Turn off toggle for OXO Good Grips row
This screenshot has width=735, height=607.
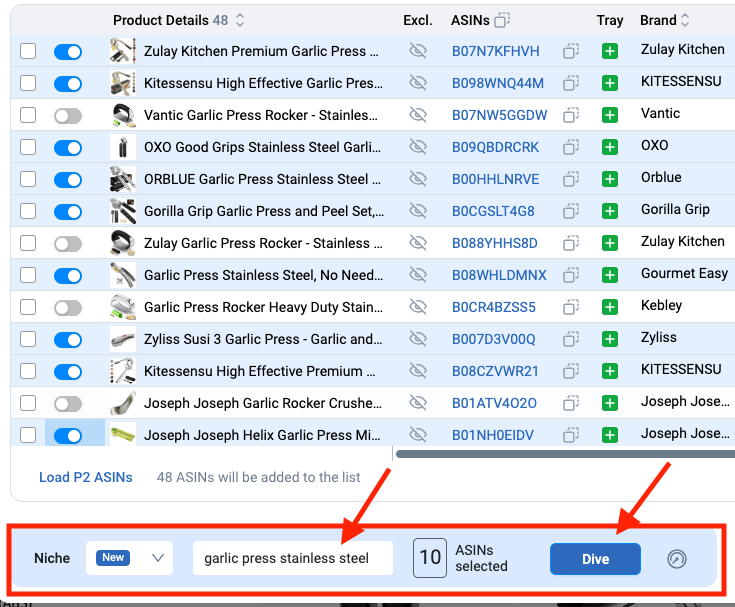[x=68, y=148]
